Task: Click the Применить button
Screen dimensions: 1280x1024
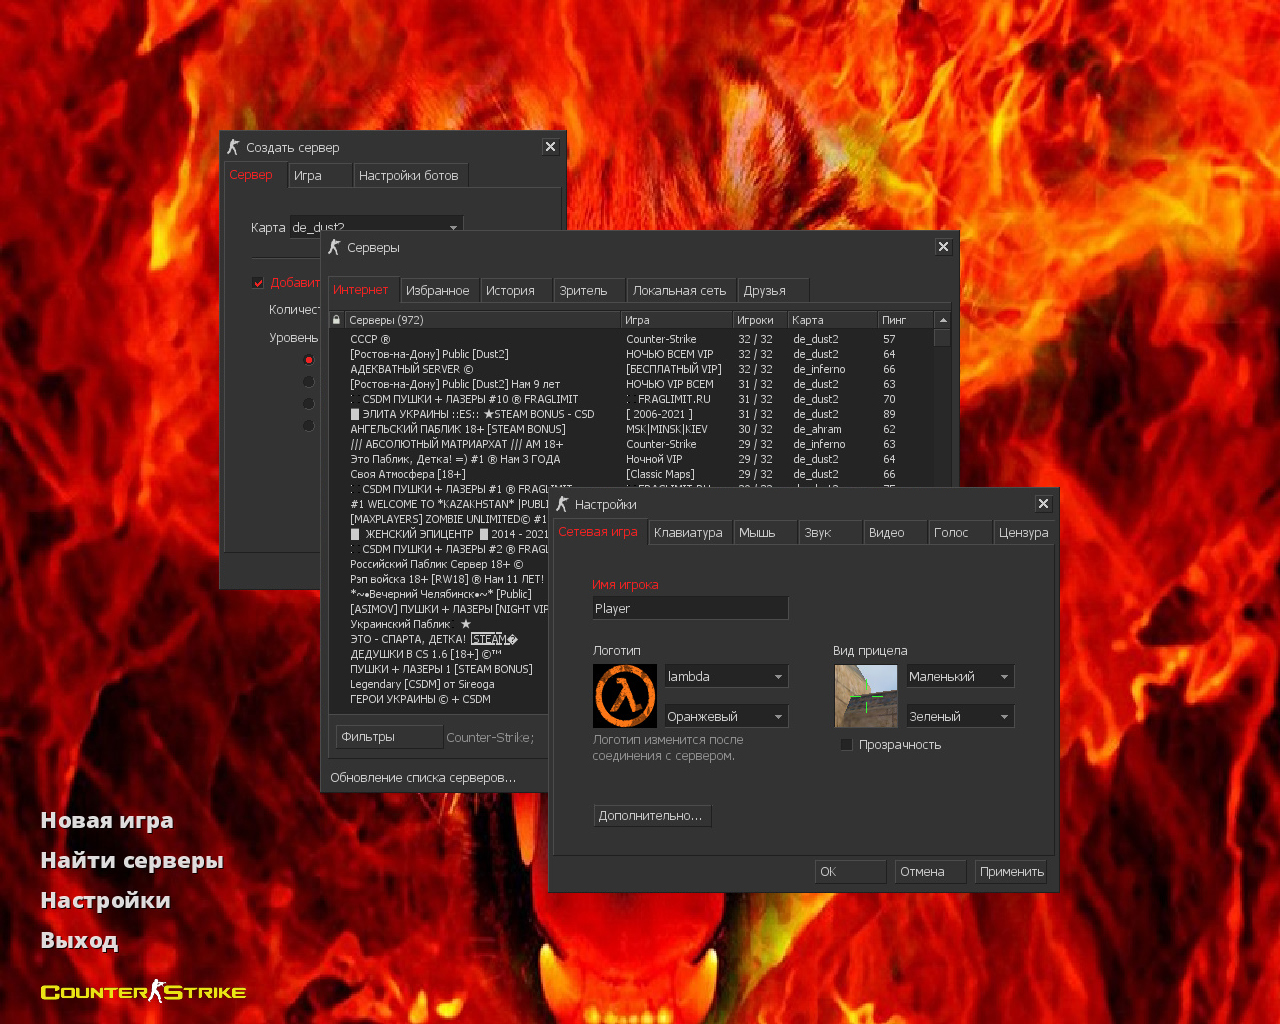Action: (x=1011, y=872)
